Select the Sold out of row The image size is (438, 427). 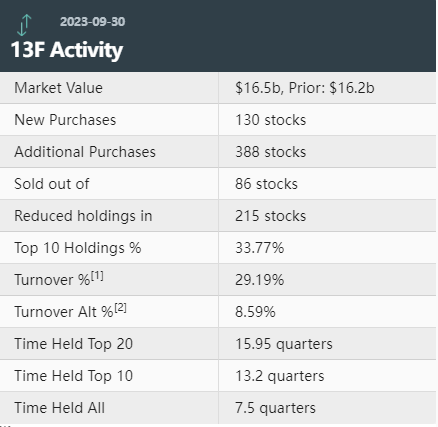[x=218, y=184]
